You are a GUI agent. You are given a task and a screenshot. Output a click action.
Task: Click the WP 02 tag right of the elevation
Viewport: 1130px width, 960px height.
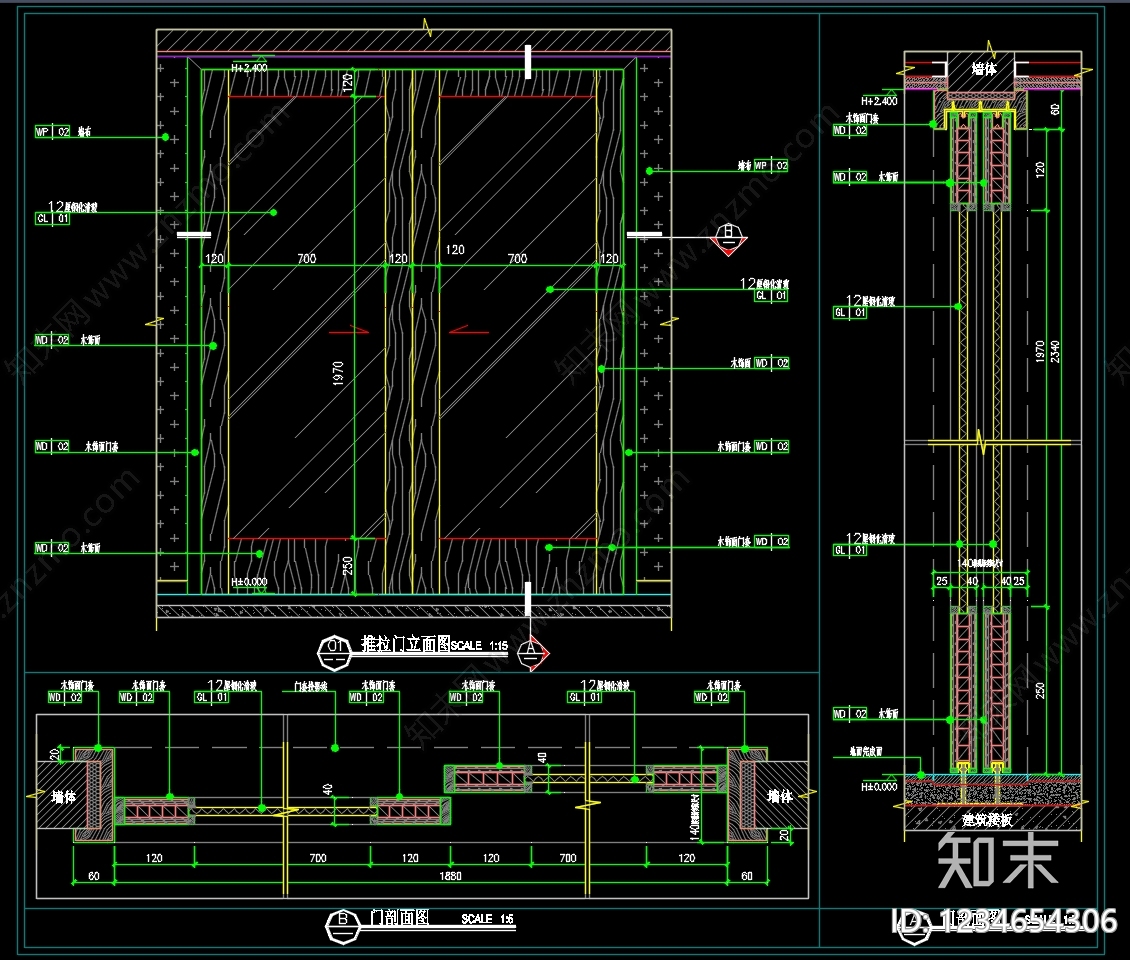click(x=771, y=166)
